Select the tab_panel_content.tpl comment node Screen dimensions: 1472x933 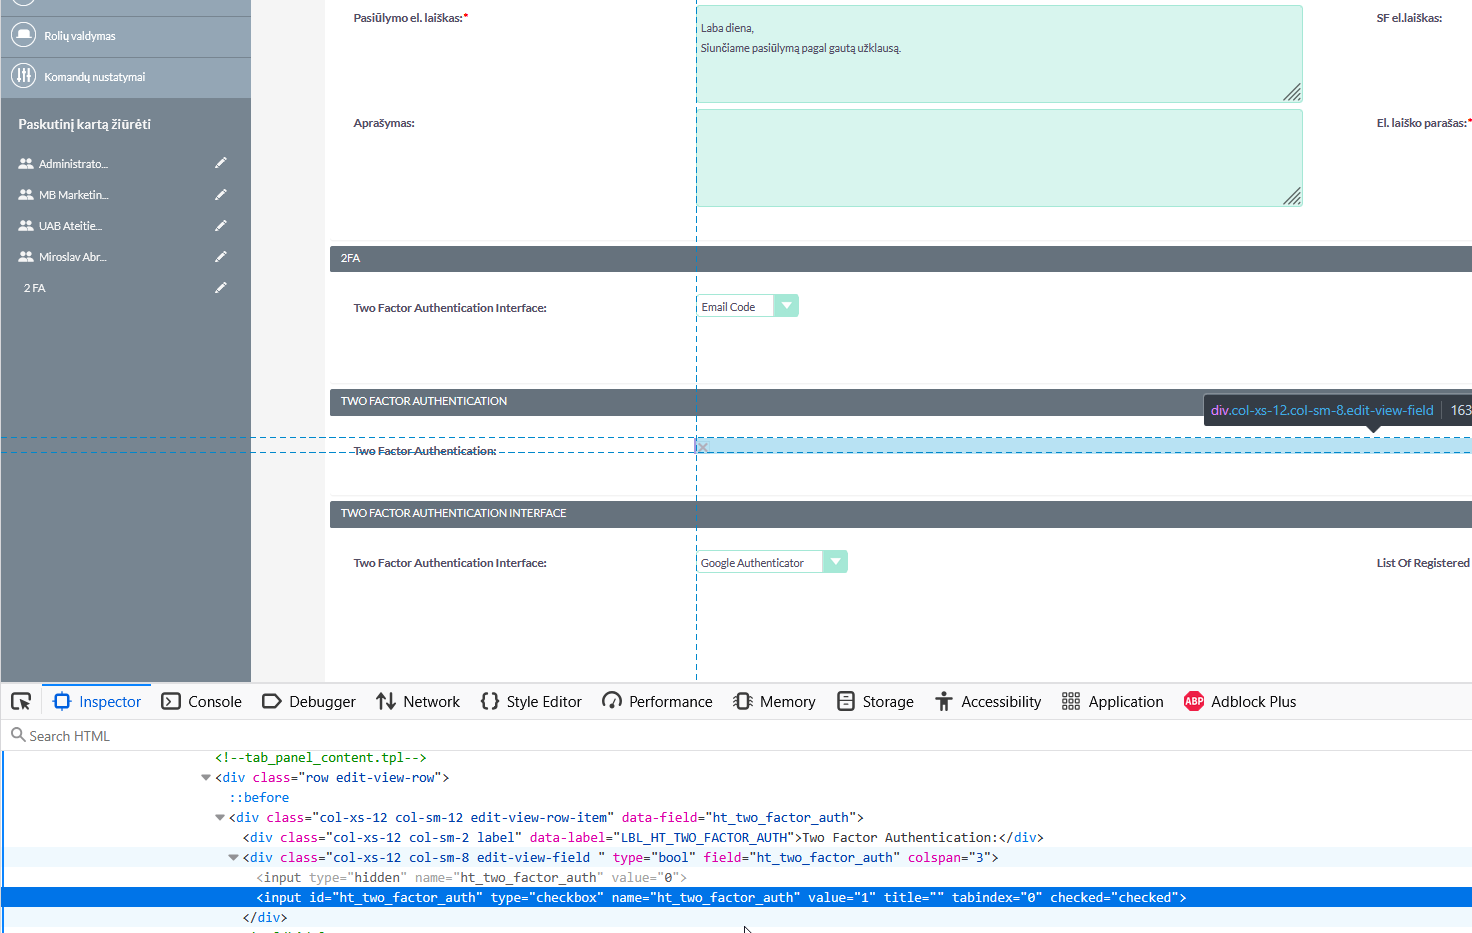click(321, 757)
